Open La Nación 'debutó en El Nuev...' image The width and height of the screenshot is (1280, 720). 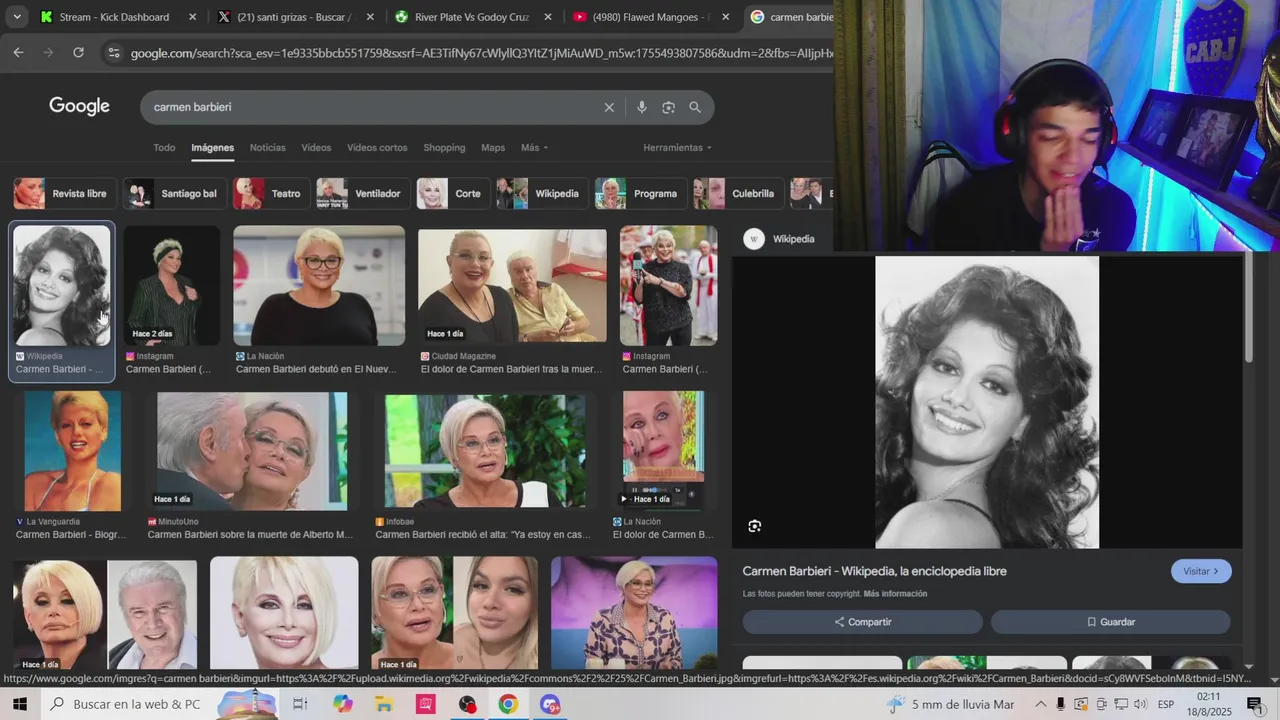coord(319,286)
